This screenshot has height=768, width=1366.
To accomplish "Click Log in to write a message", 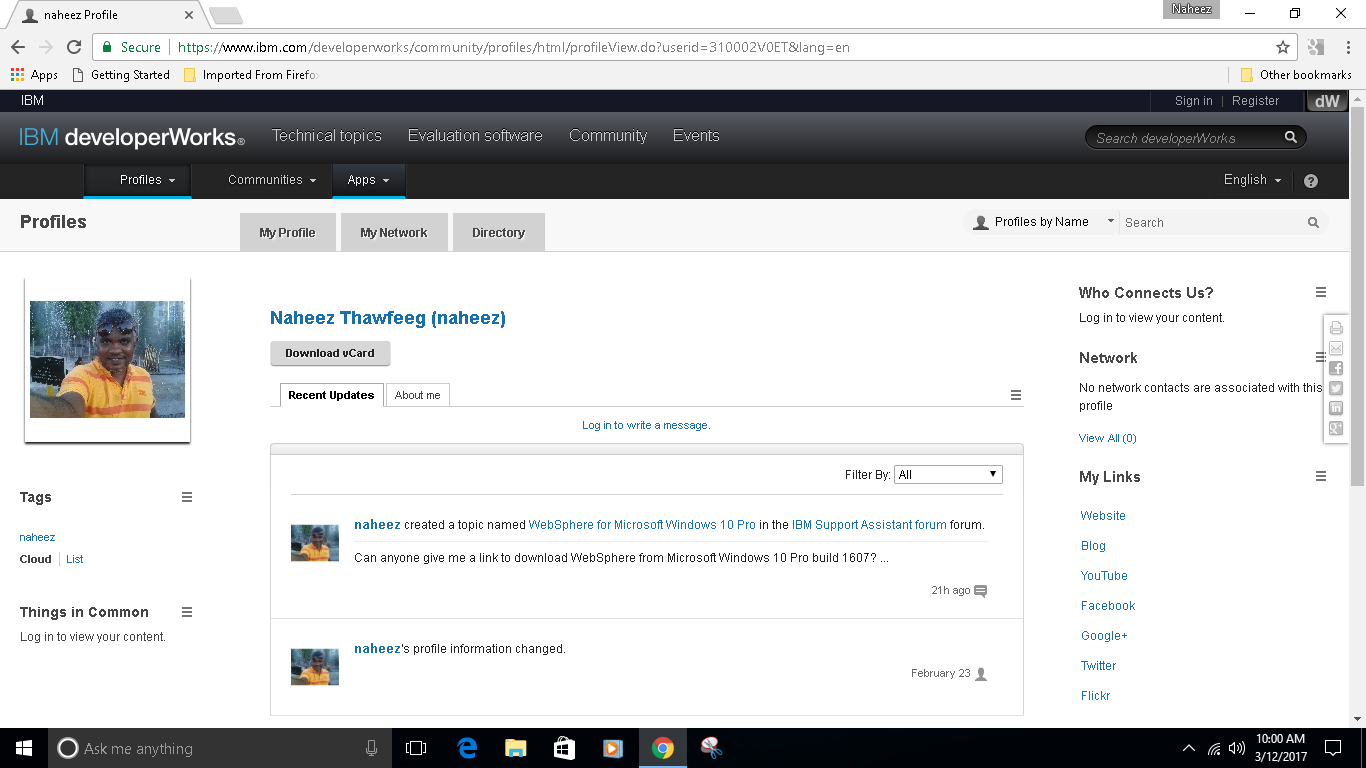I will pyautogui.click(x=646, y=425).
